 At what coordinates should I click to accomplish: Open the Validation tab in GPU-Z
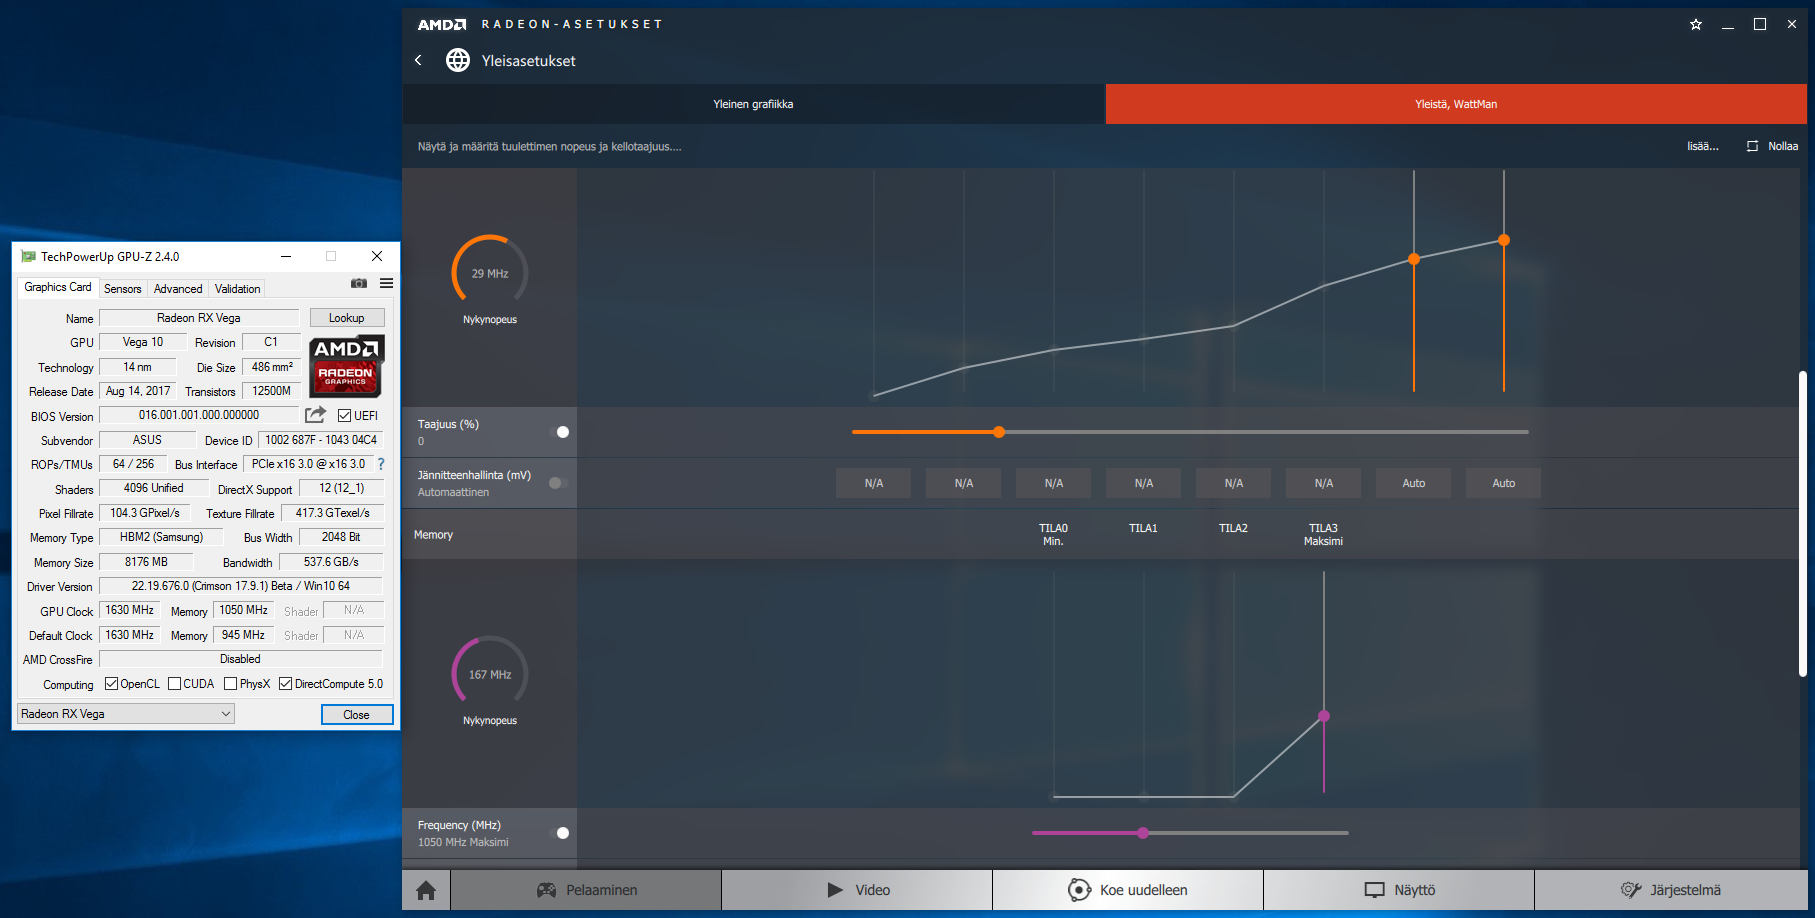click(x=238, y=289)
